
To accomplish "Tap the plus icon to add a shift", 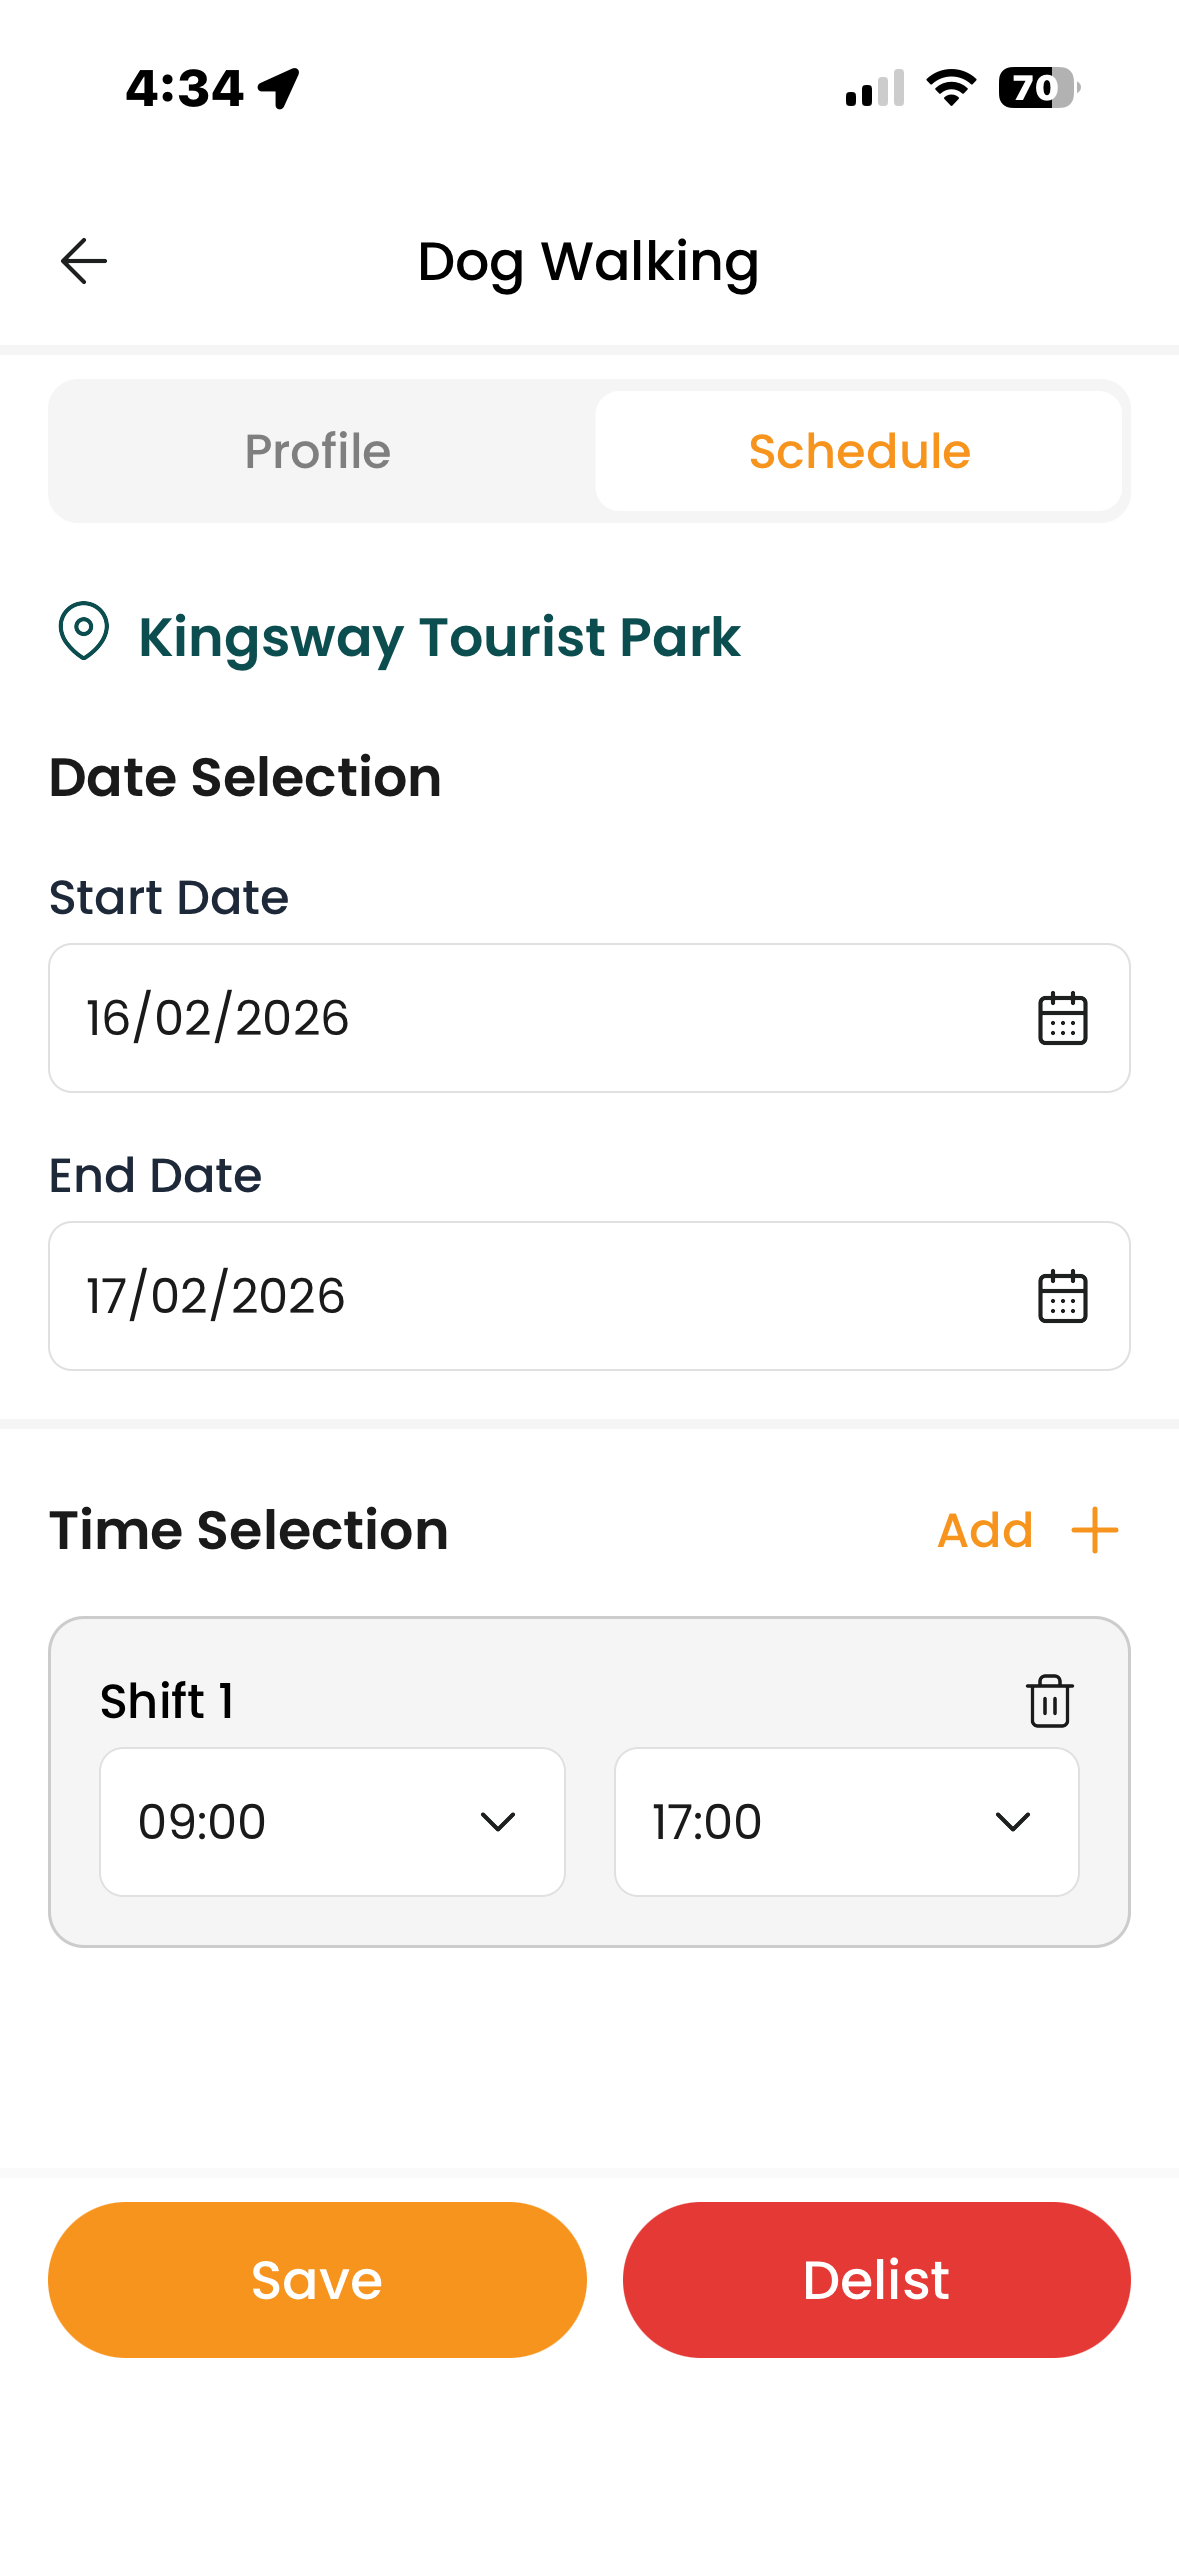I will pos(1095,1531).
